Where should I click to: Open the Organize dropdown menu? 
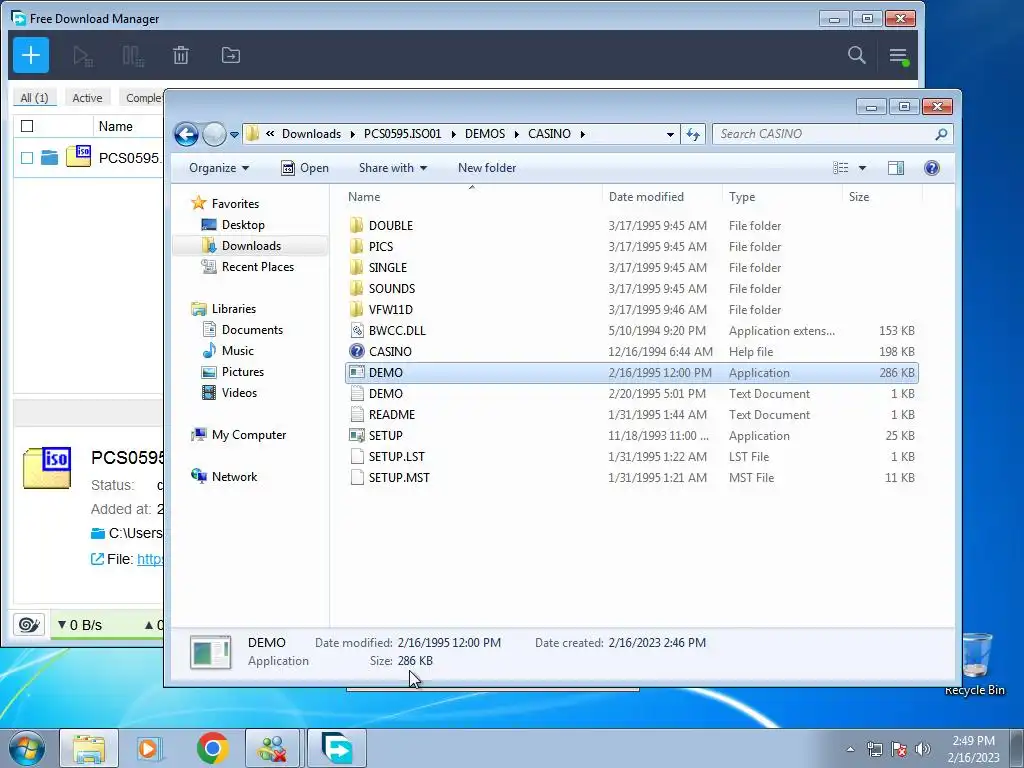point(219,168)
